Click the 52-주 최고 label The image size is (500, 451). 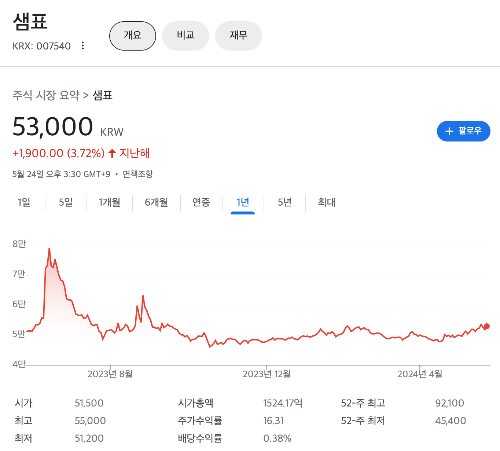(363, 403)
